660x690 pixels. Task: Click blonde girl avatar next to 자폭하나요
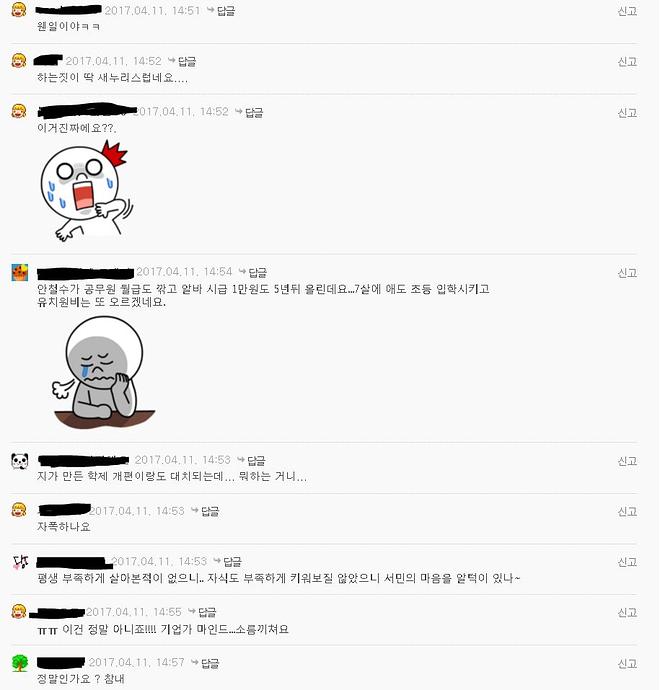[18, 510]
